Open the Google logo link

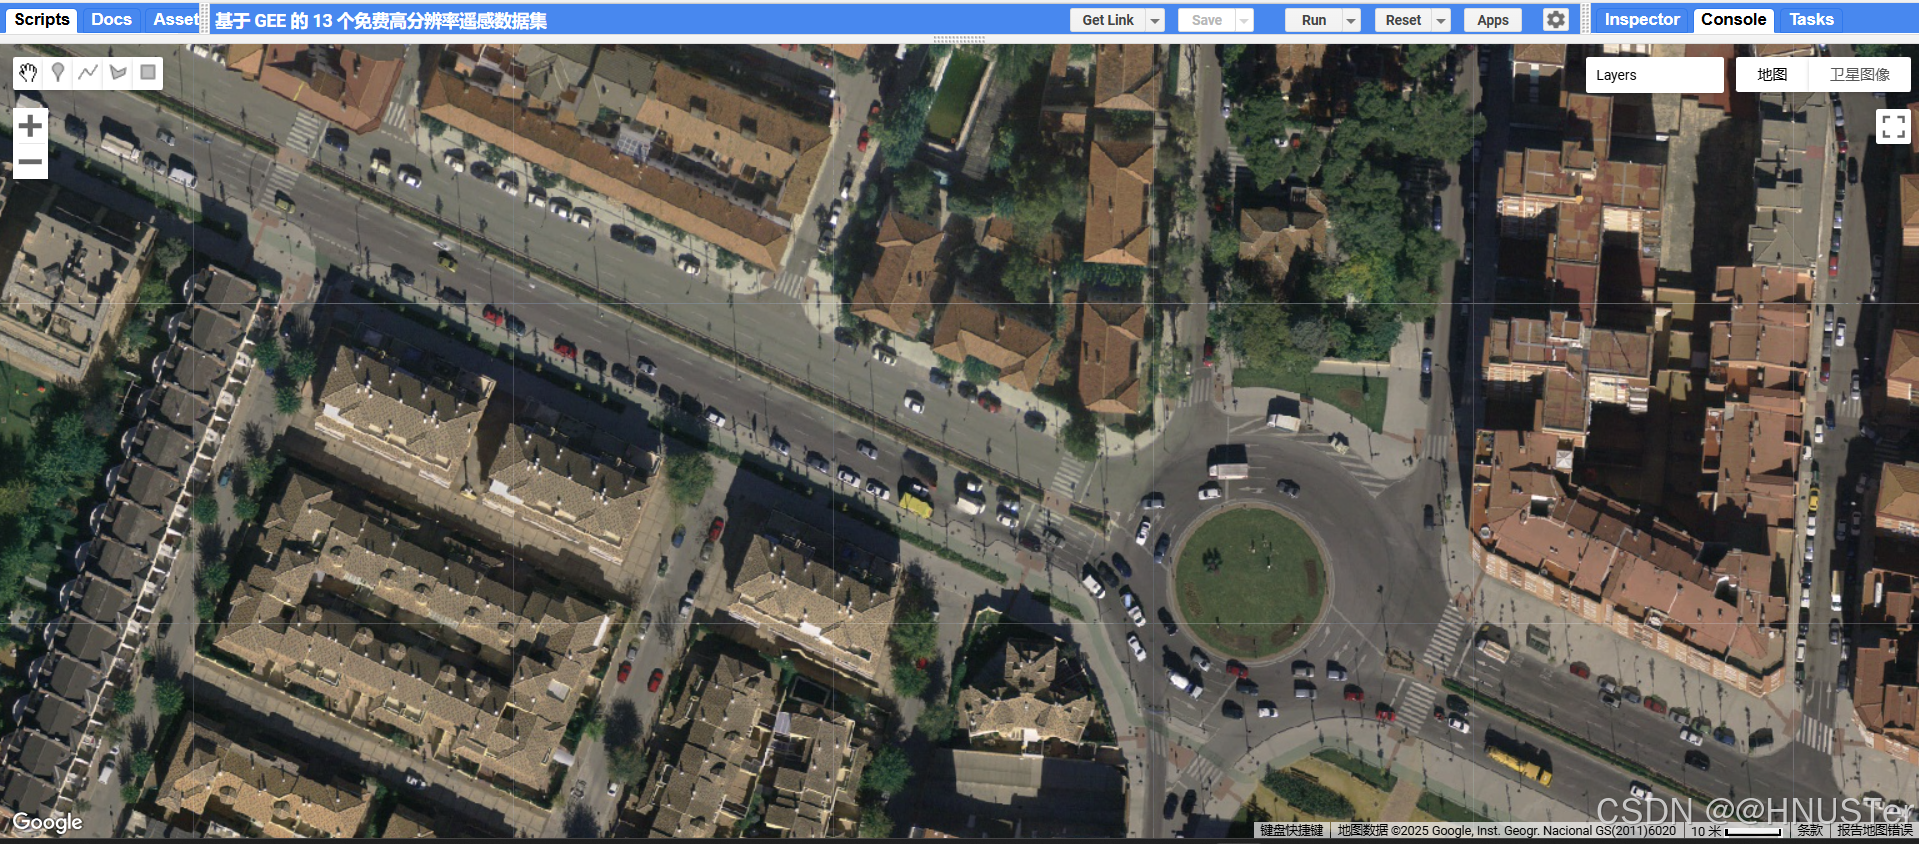(47, 822)
